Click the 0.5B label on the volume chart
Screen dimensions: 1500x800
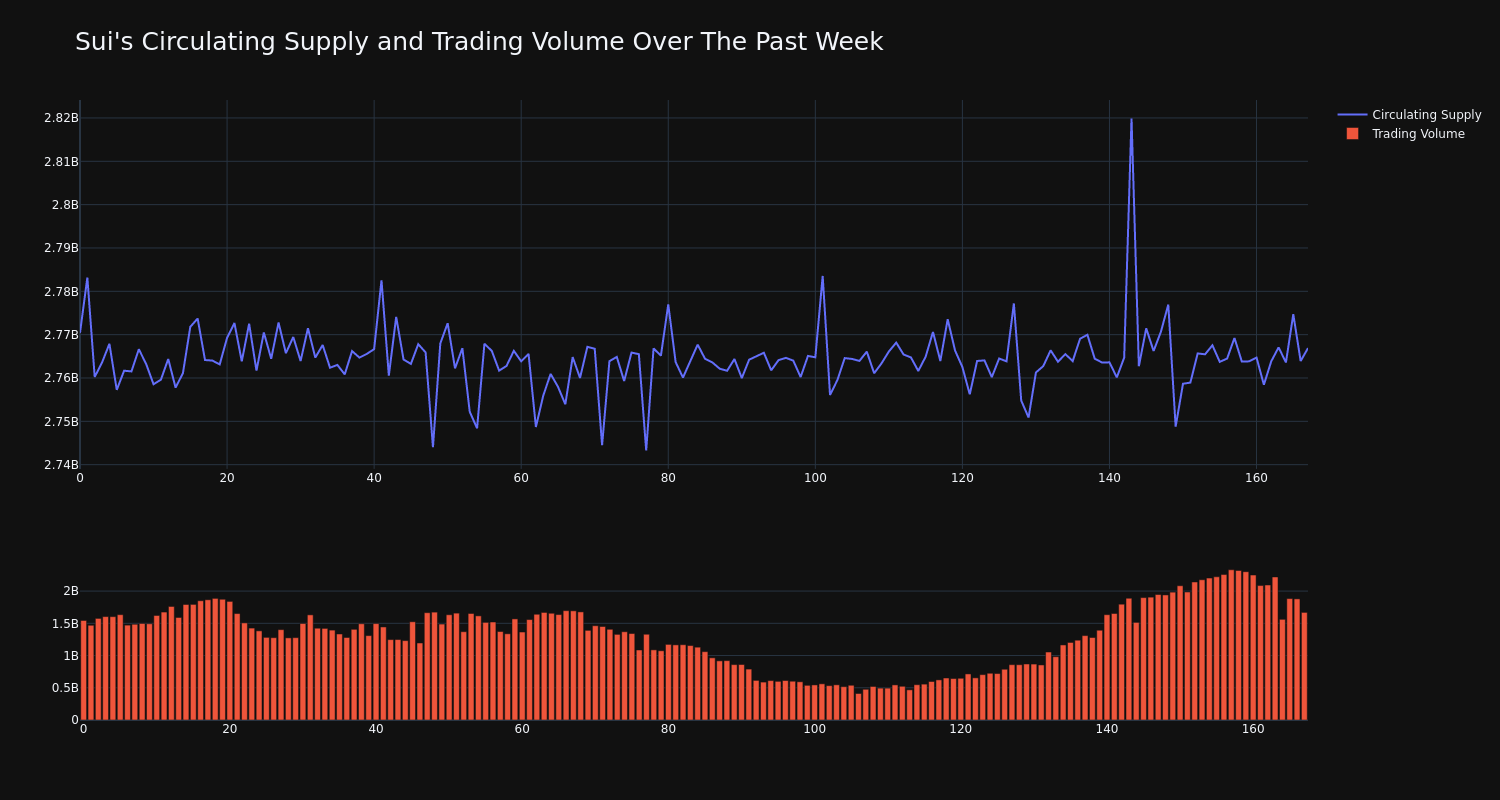[65, 688]
